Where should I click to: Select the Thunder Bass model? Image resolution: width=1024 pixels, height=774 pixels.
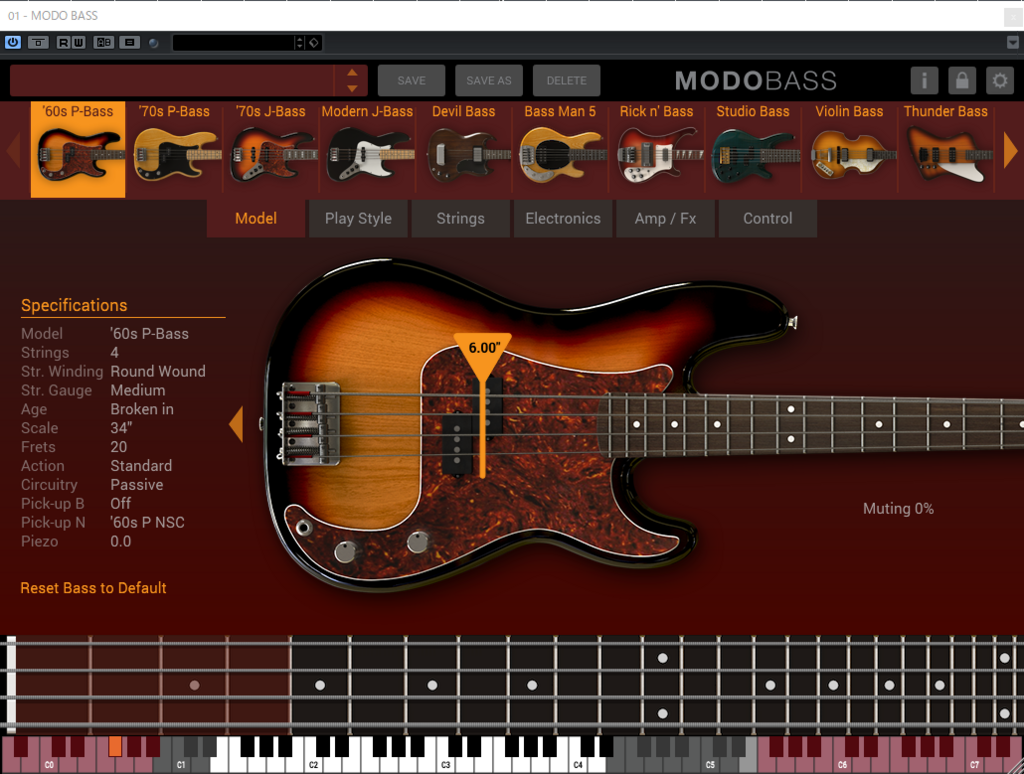click(946, 150)
